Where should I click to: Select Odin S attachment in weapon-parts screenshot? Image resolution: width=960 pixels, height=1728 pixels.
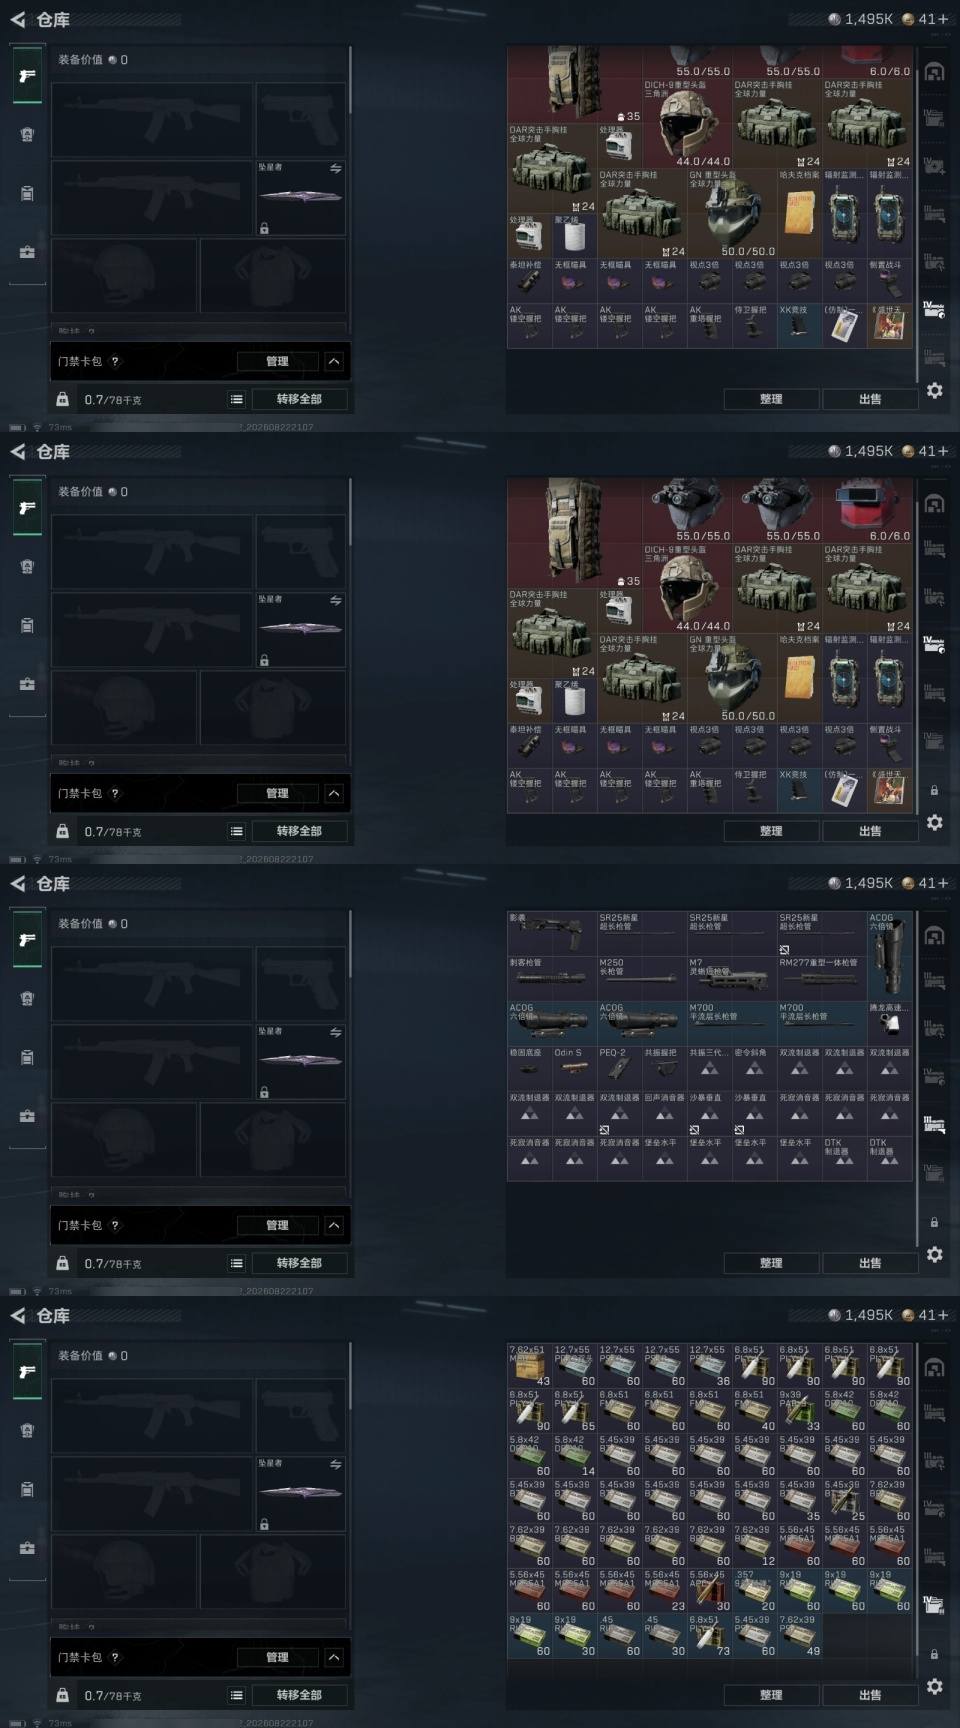[575, 1068]
